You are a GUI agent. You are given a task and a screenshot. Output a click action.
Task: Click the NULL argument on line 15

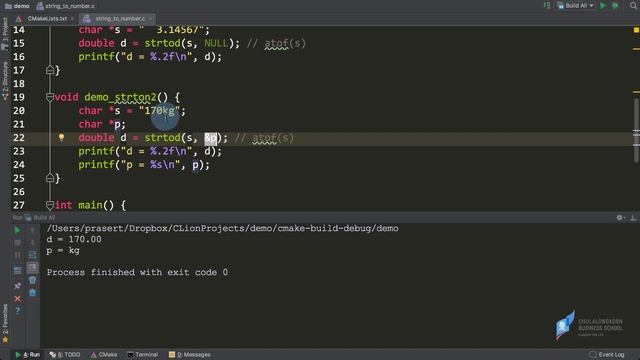(x=216, y=43)
